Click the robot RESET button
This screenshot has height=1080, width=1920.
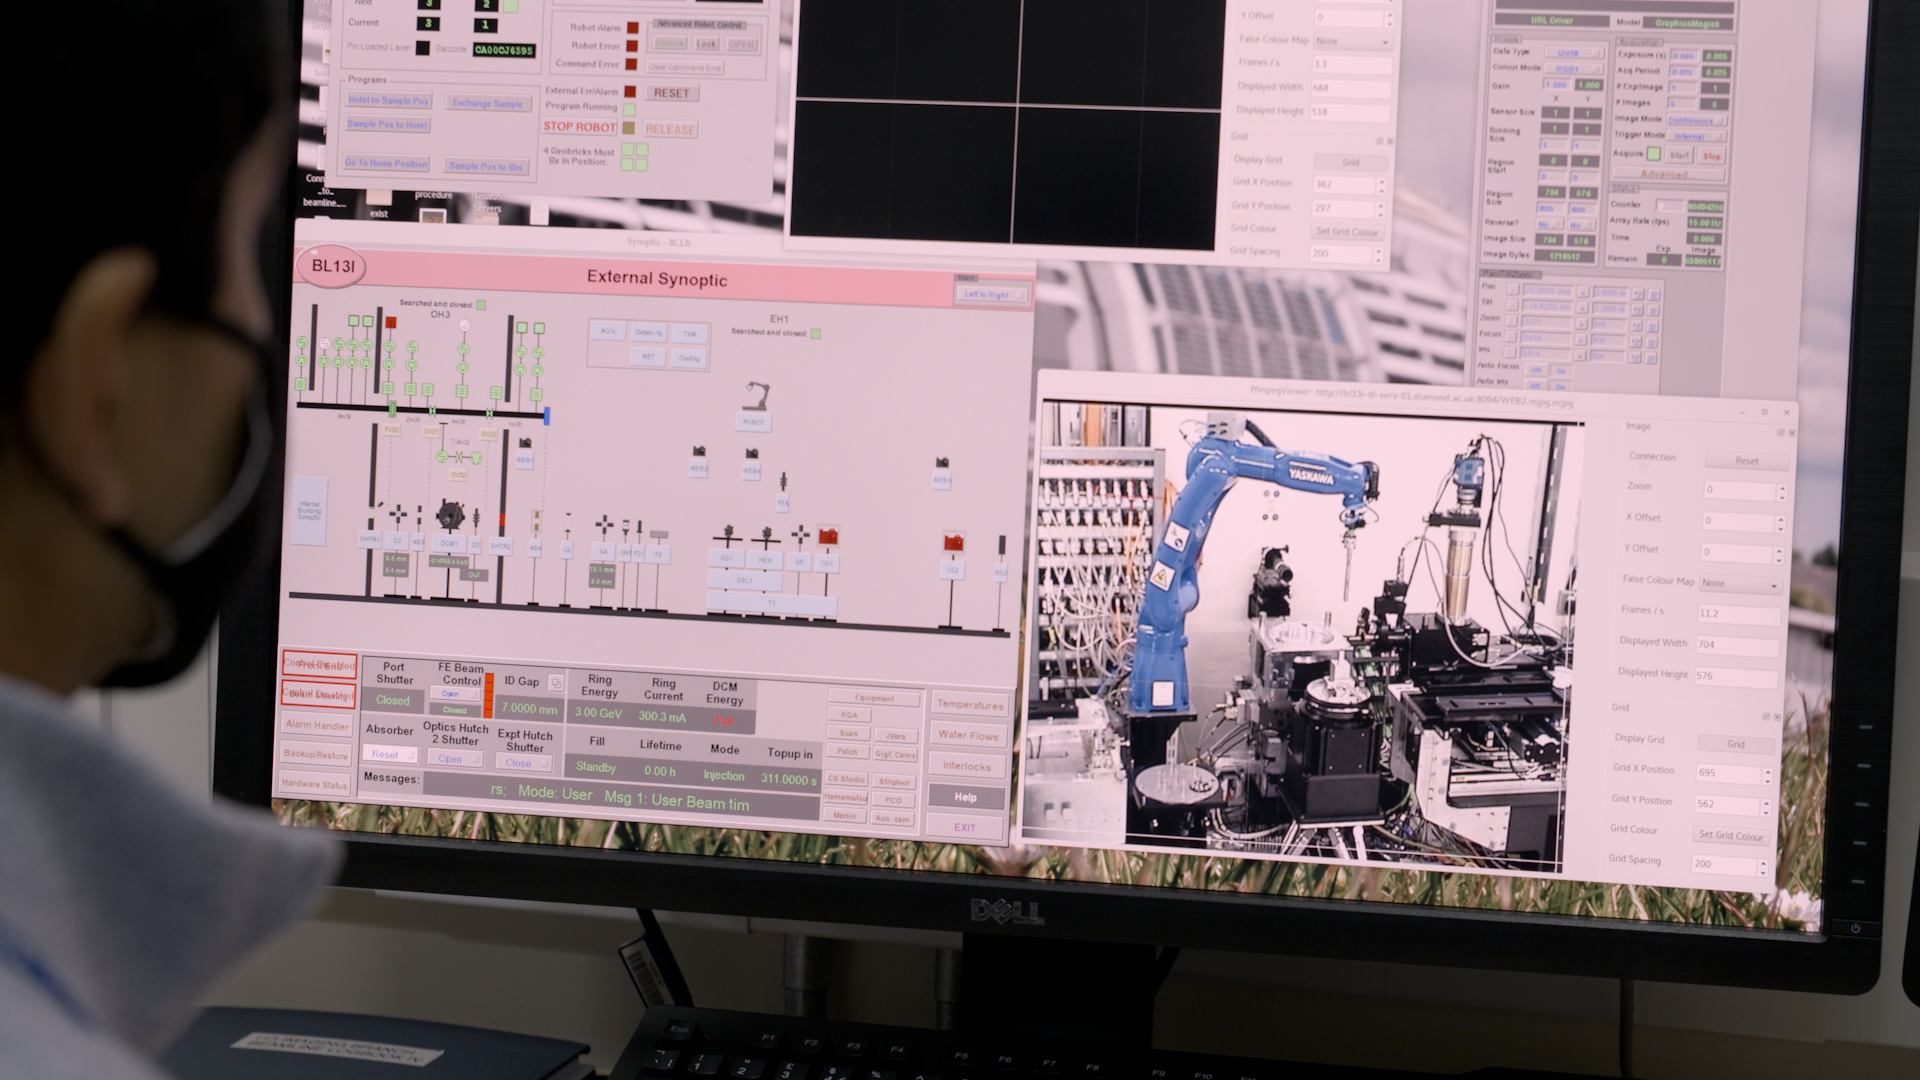(672, 93)
